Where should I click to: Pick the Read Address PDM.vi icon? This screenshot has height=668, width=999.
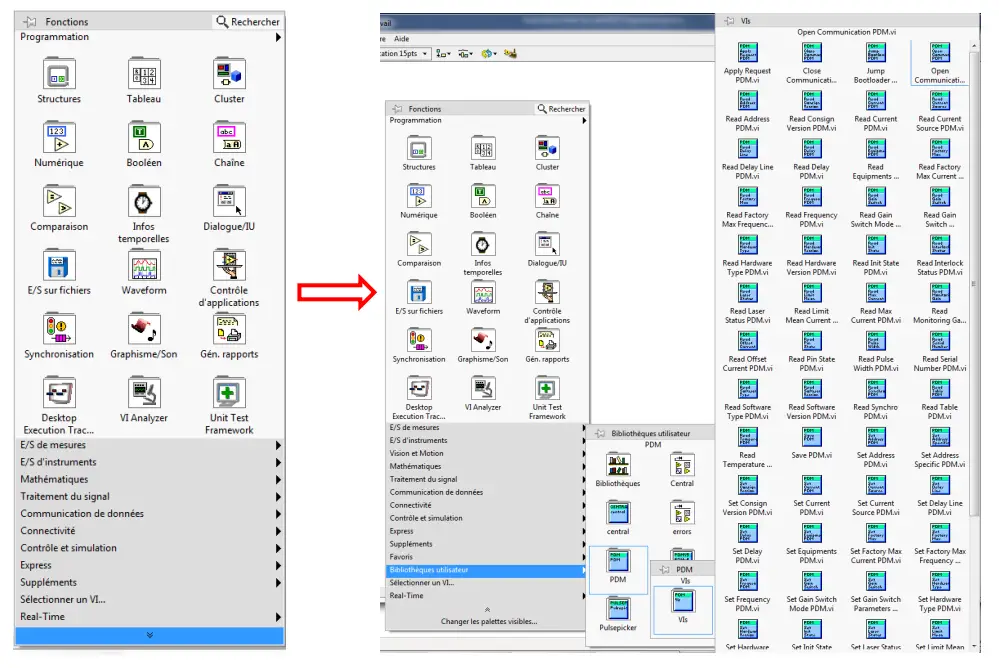point(747,101)
